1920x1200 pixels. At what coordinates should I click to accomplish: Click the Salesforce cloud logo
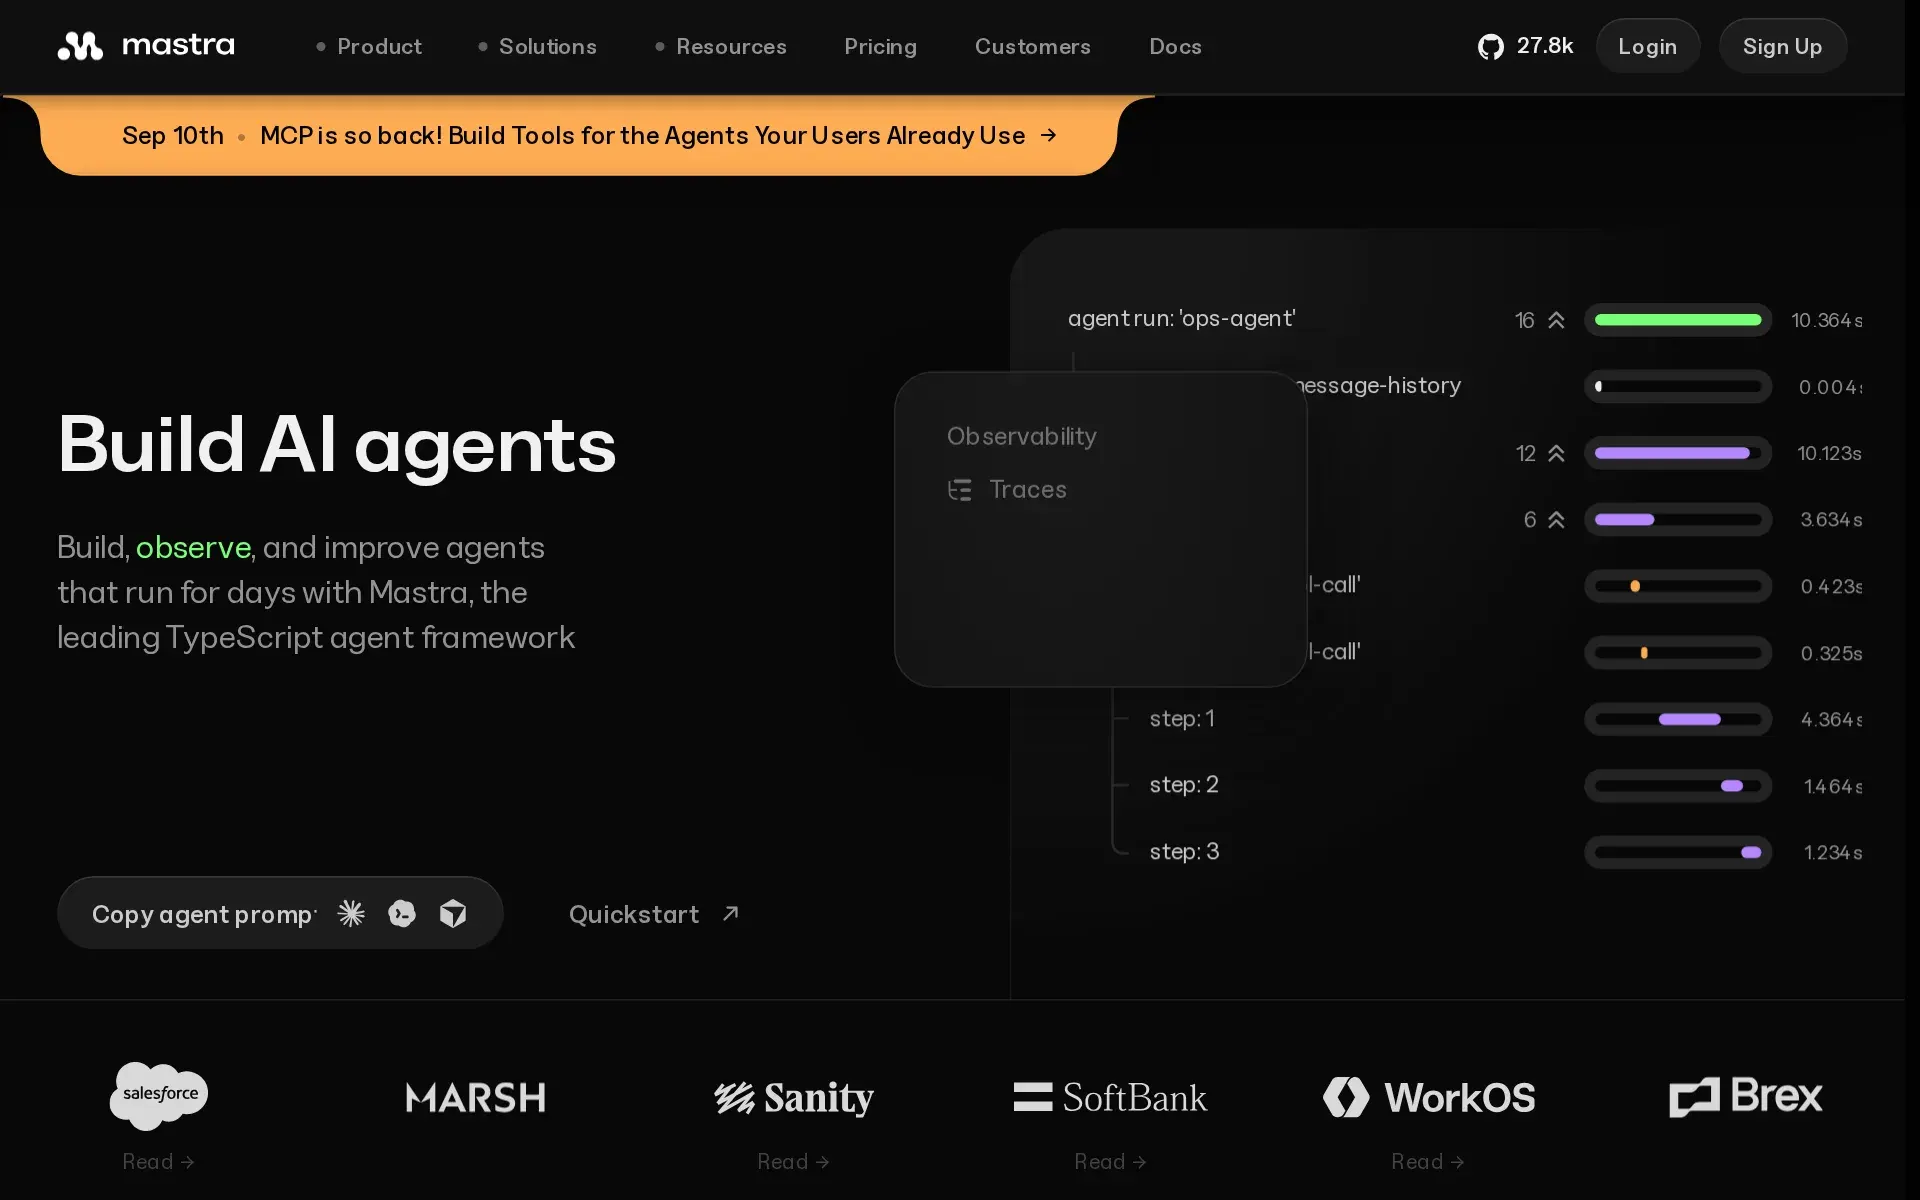(159, 1096)
